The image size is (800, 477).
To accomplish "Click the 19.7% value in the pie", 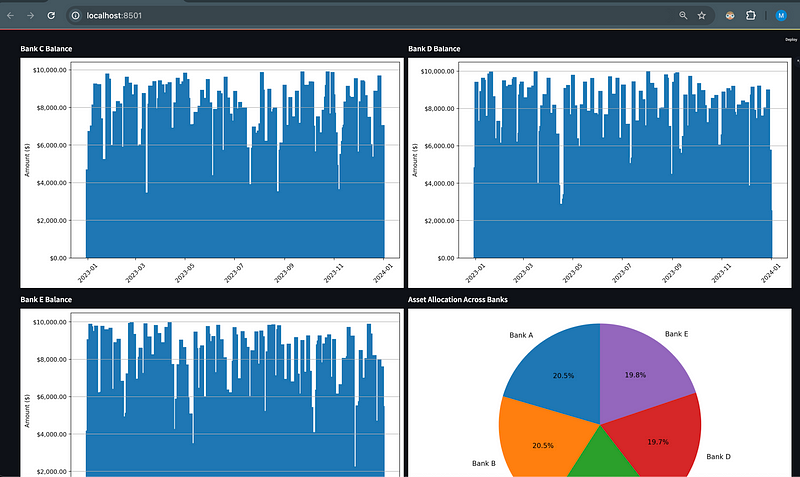I will (x=658, y=442).
